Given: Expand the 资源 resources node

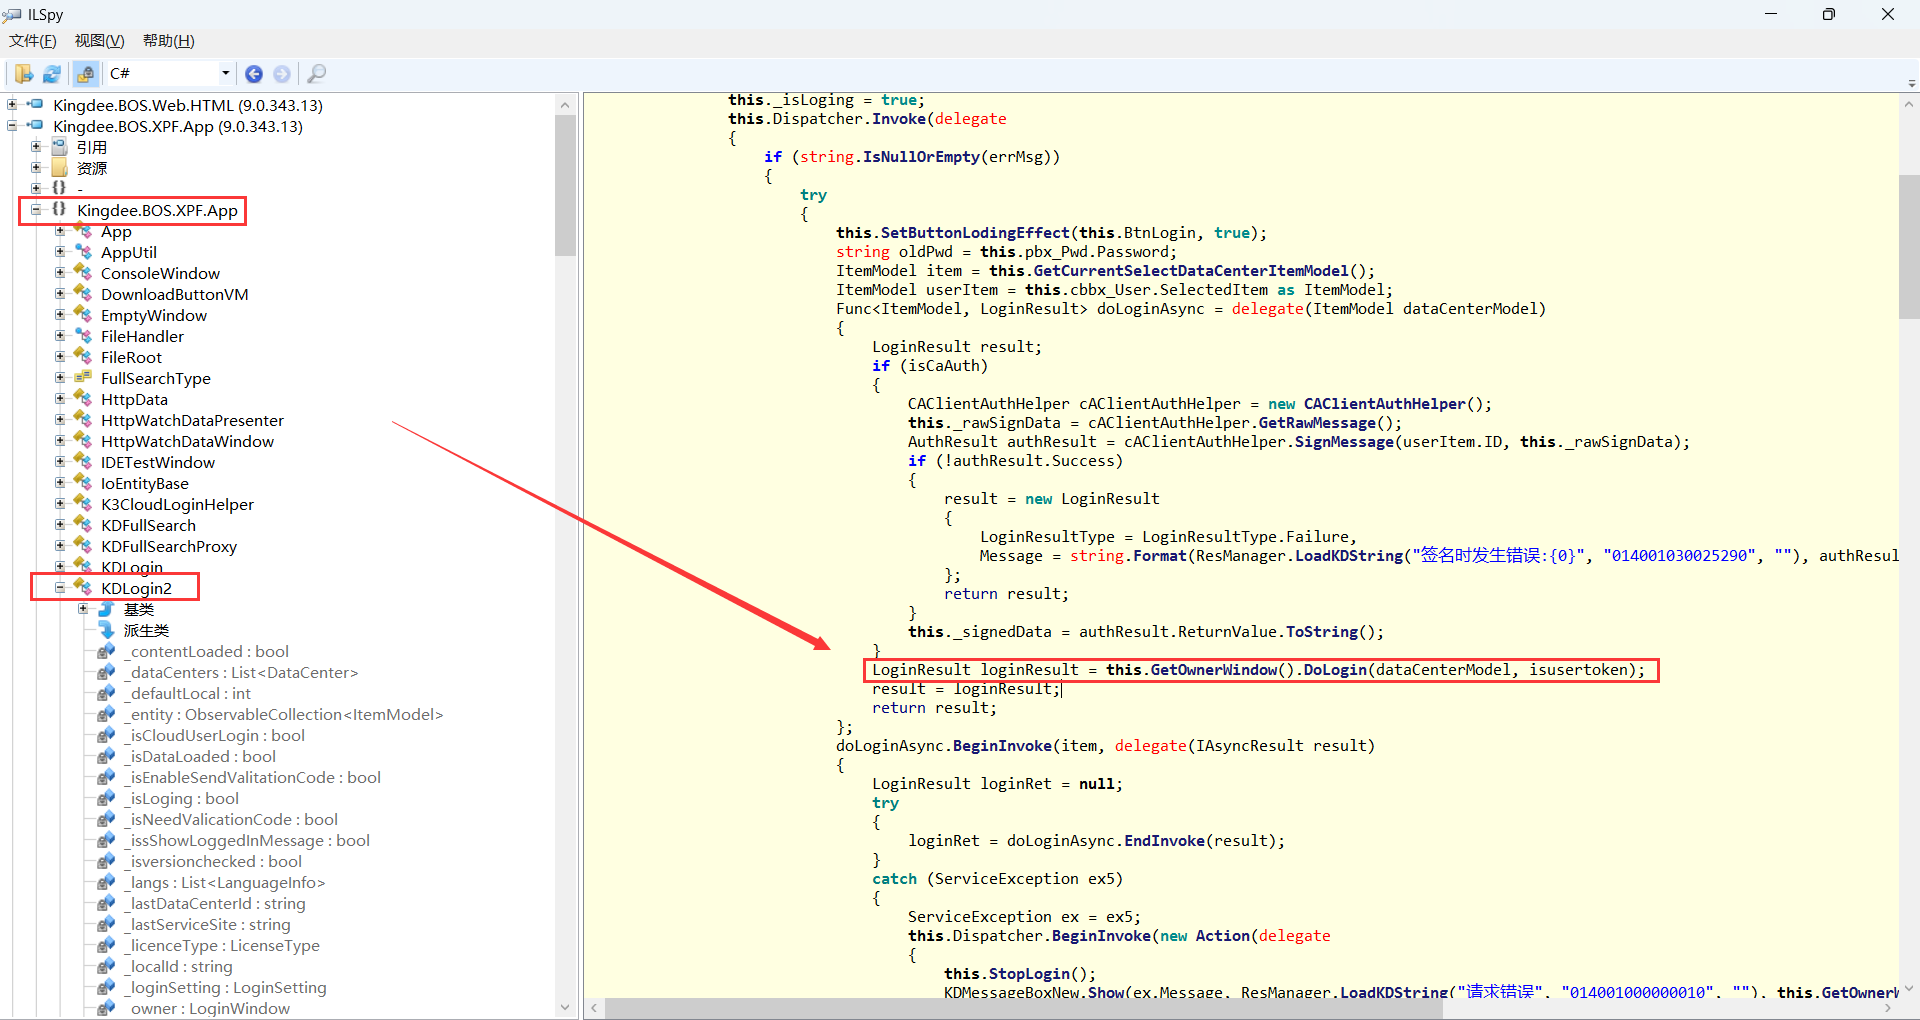Looking at the screenshot, I should click(x=36, y=167).
